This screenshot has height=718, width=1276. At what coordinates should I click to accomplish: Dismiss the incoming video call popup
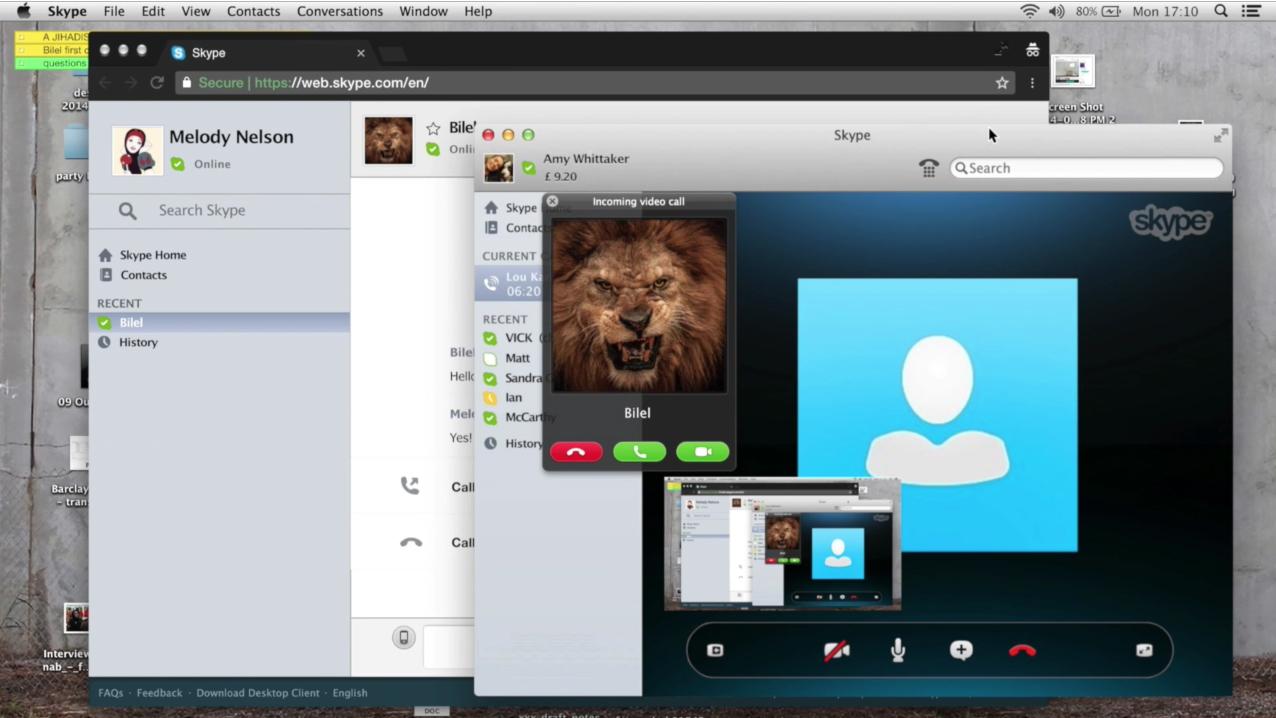552,201
